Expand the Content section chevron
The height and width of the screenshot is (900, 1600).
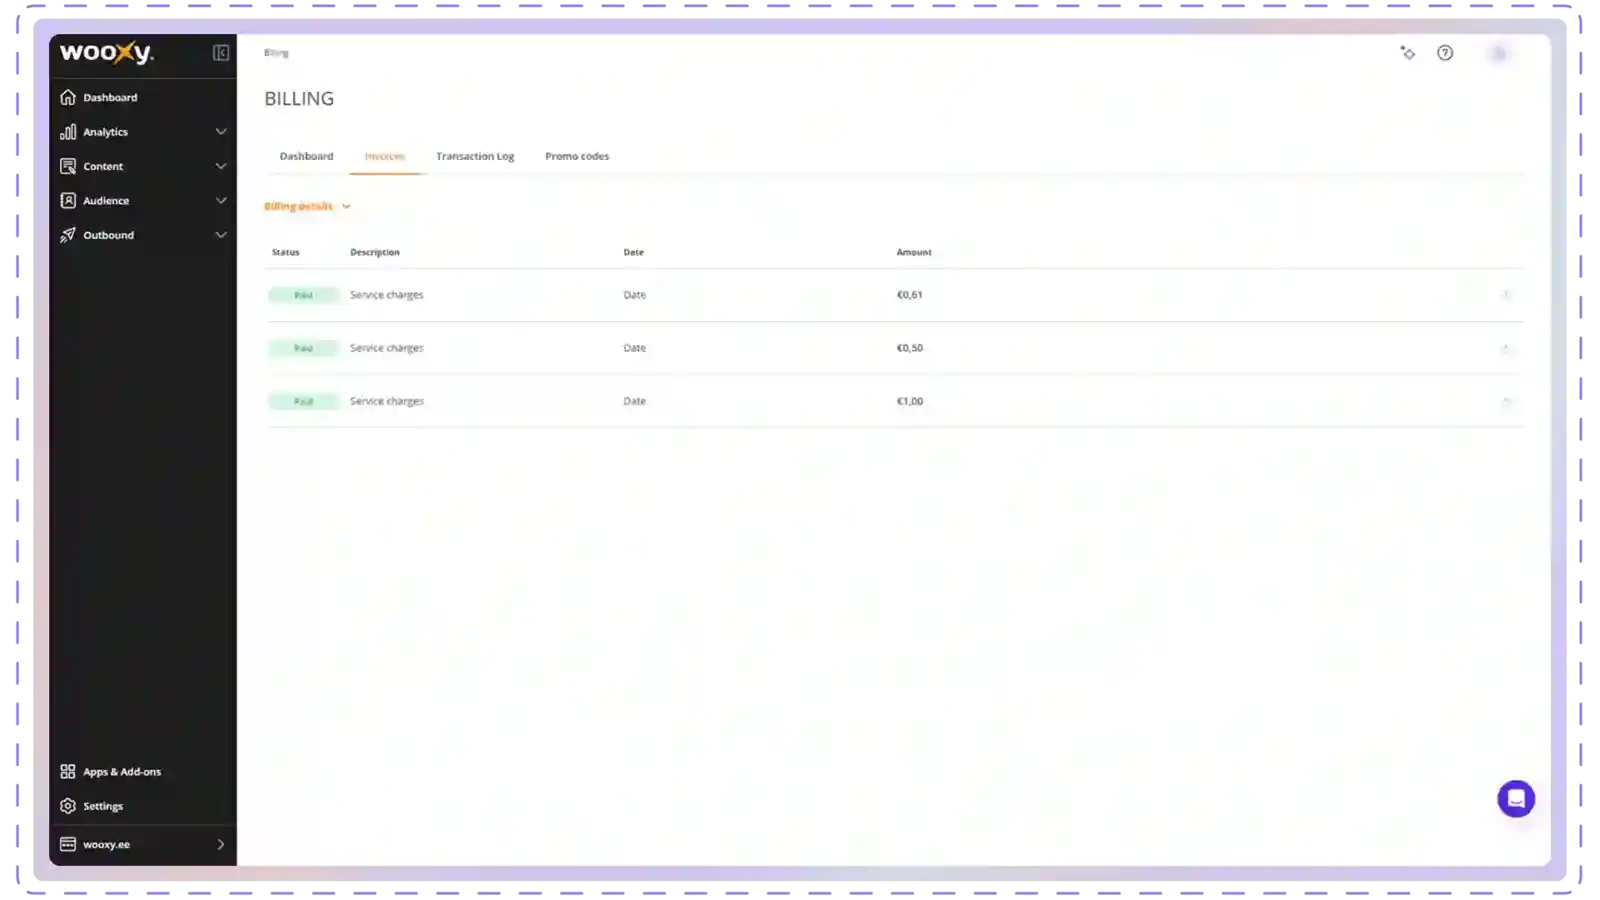tap(221, 166)
